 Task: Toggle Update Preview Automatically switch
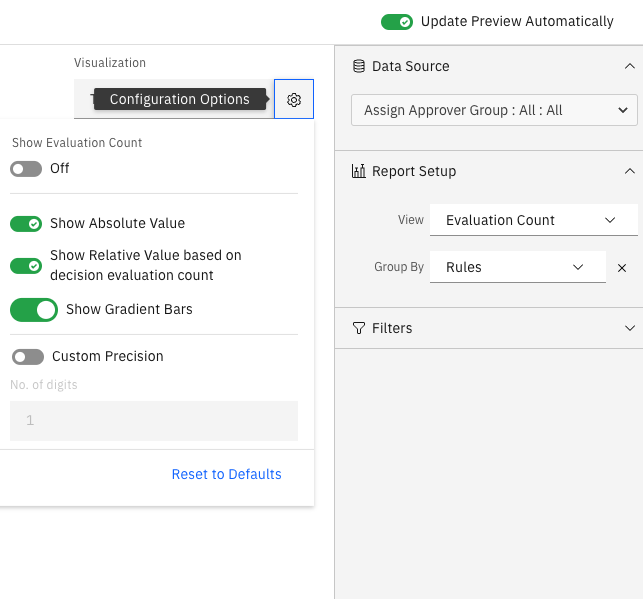click(x=397, y=21)
